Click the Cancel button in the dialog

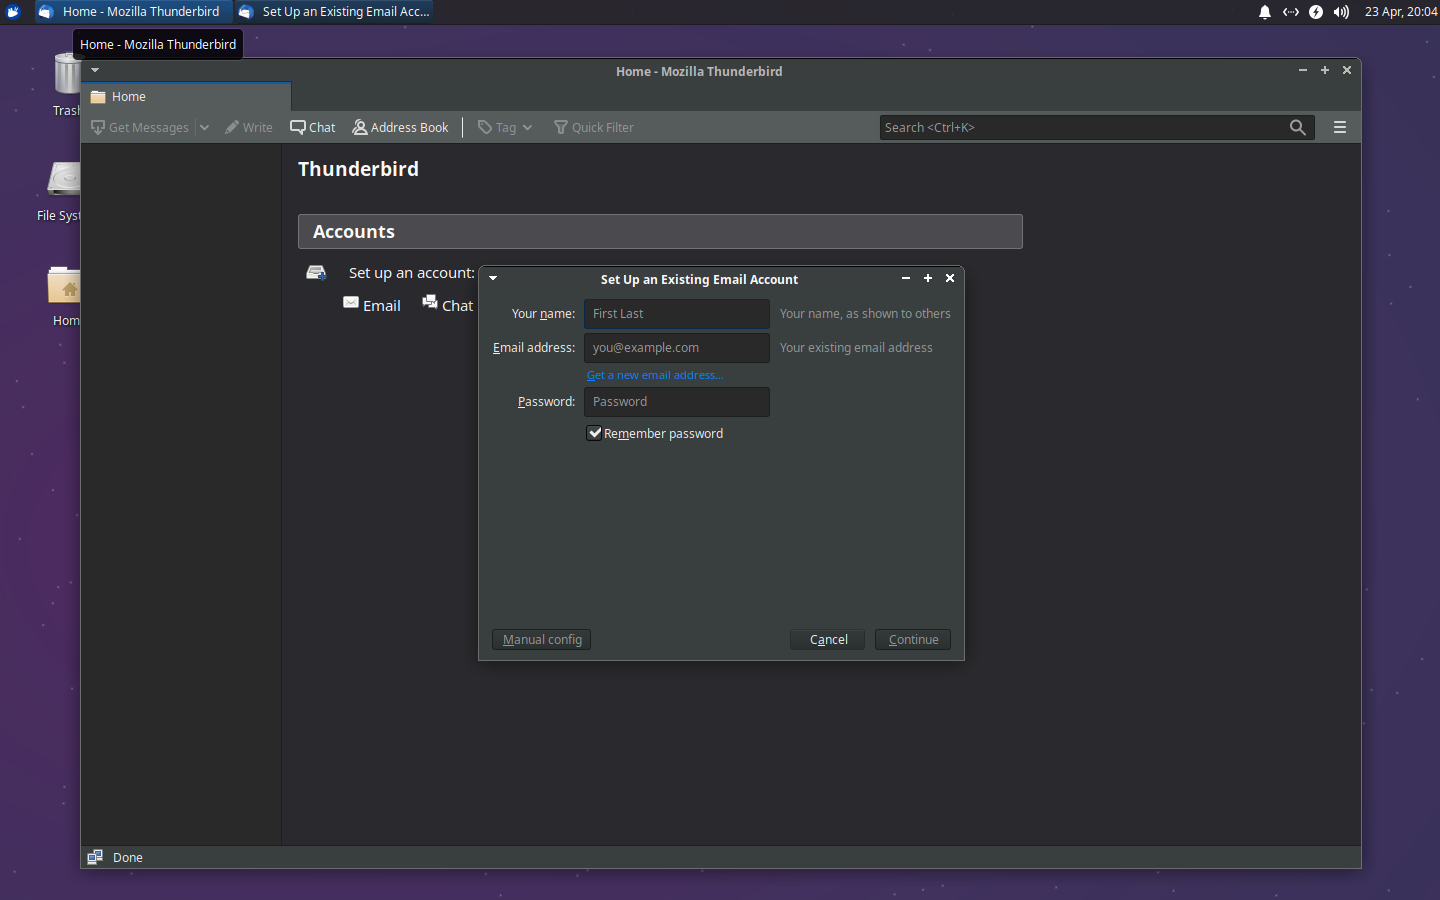pos(827,639)
